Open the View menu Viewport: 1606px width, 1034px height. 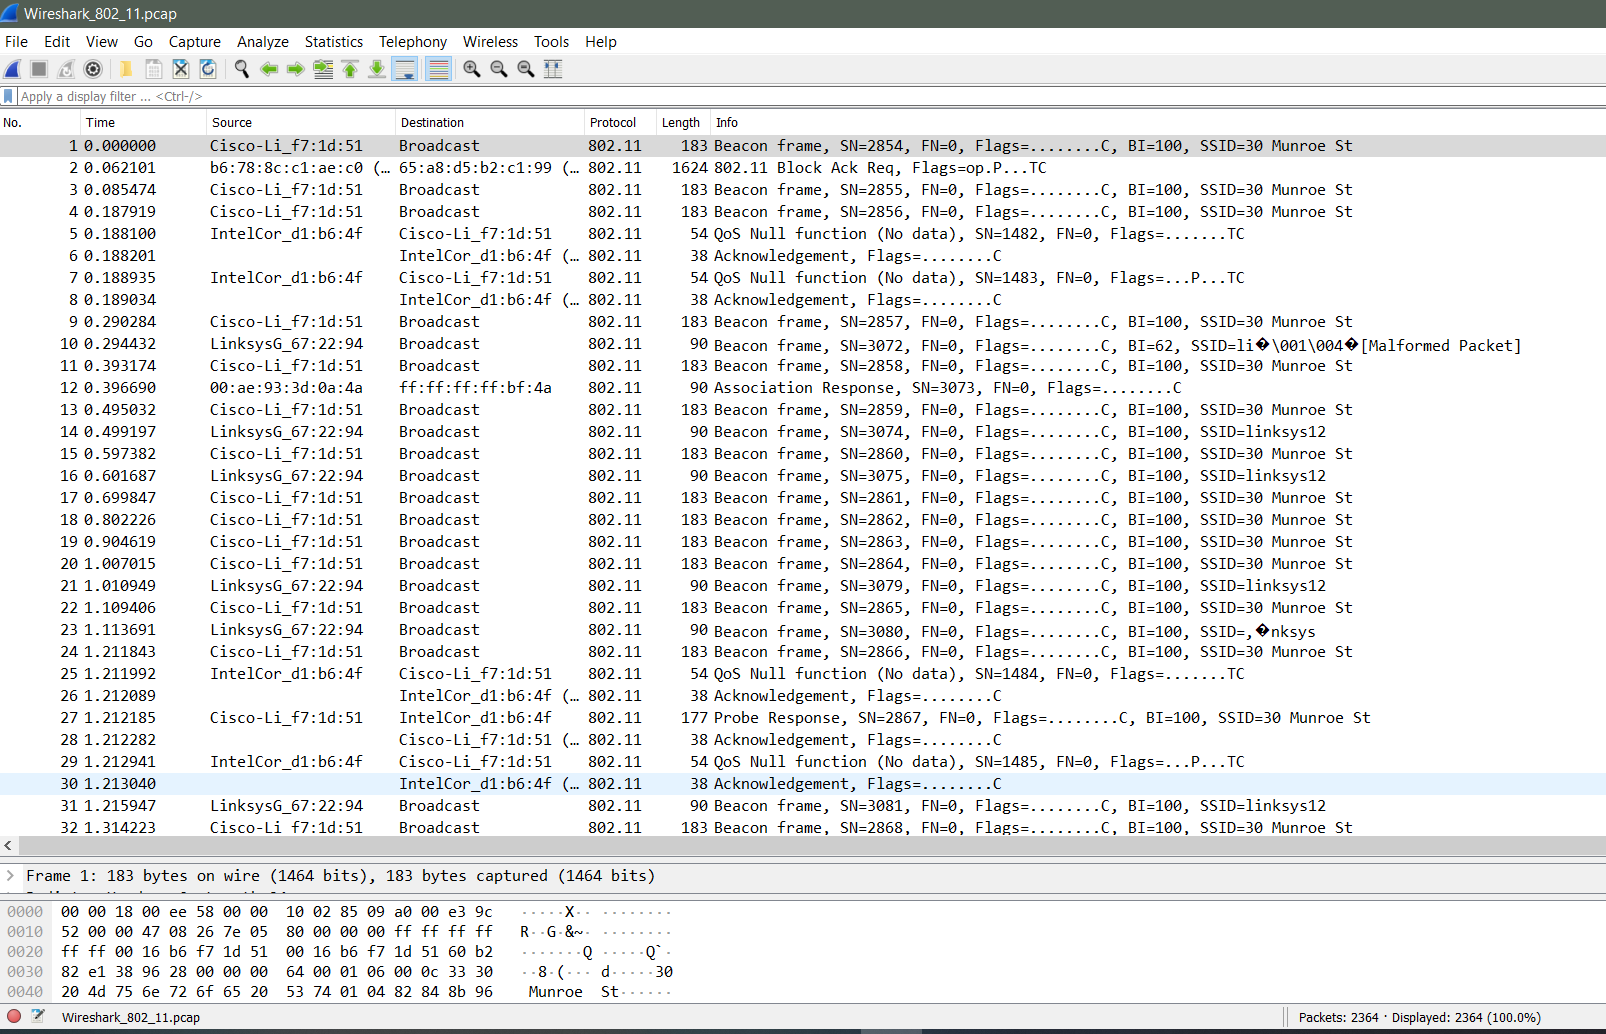(102, 42)
